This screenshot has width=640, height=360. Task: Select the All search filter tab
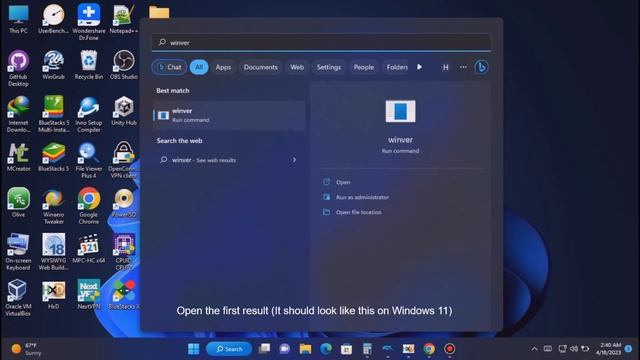point(199,67)
